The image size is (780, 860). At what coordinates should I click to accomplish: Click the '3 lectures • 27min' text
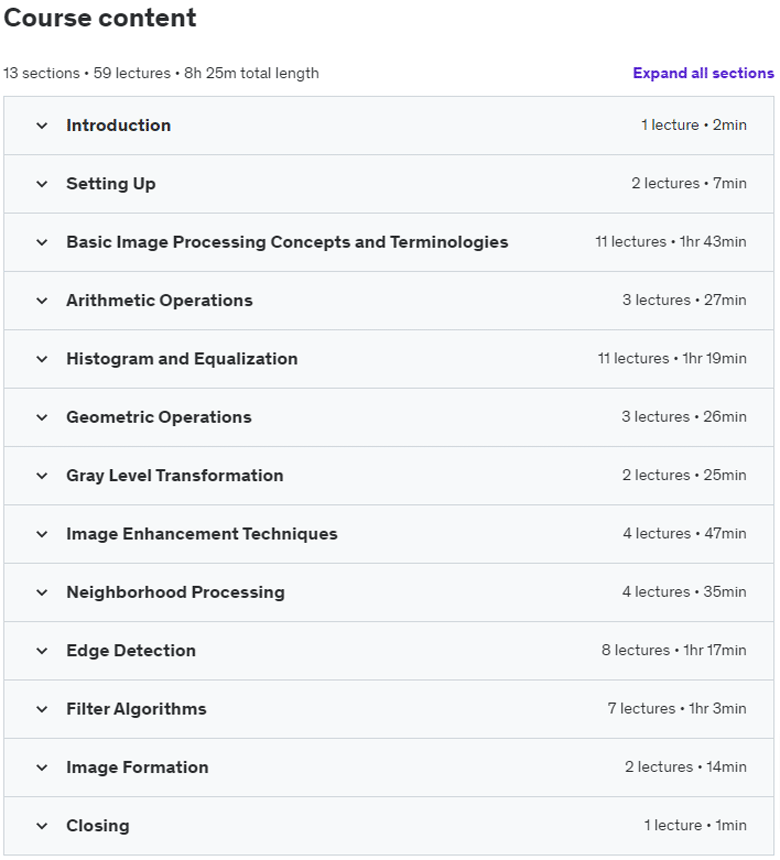click(x=684, y=300)
